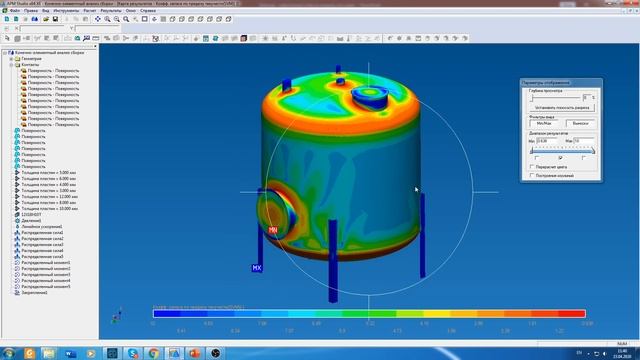Click the third magnifier zoom icon
The height and width of the screenshot is (360, 640).
(126, 19)
